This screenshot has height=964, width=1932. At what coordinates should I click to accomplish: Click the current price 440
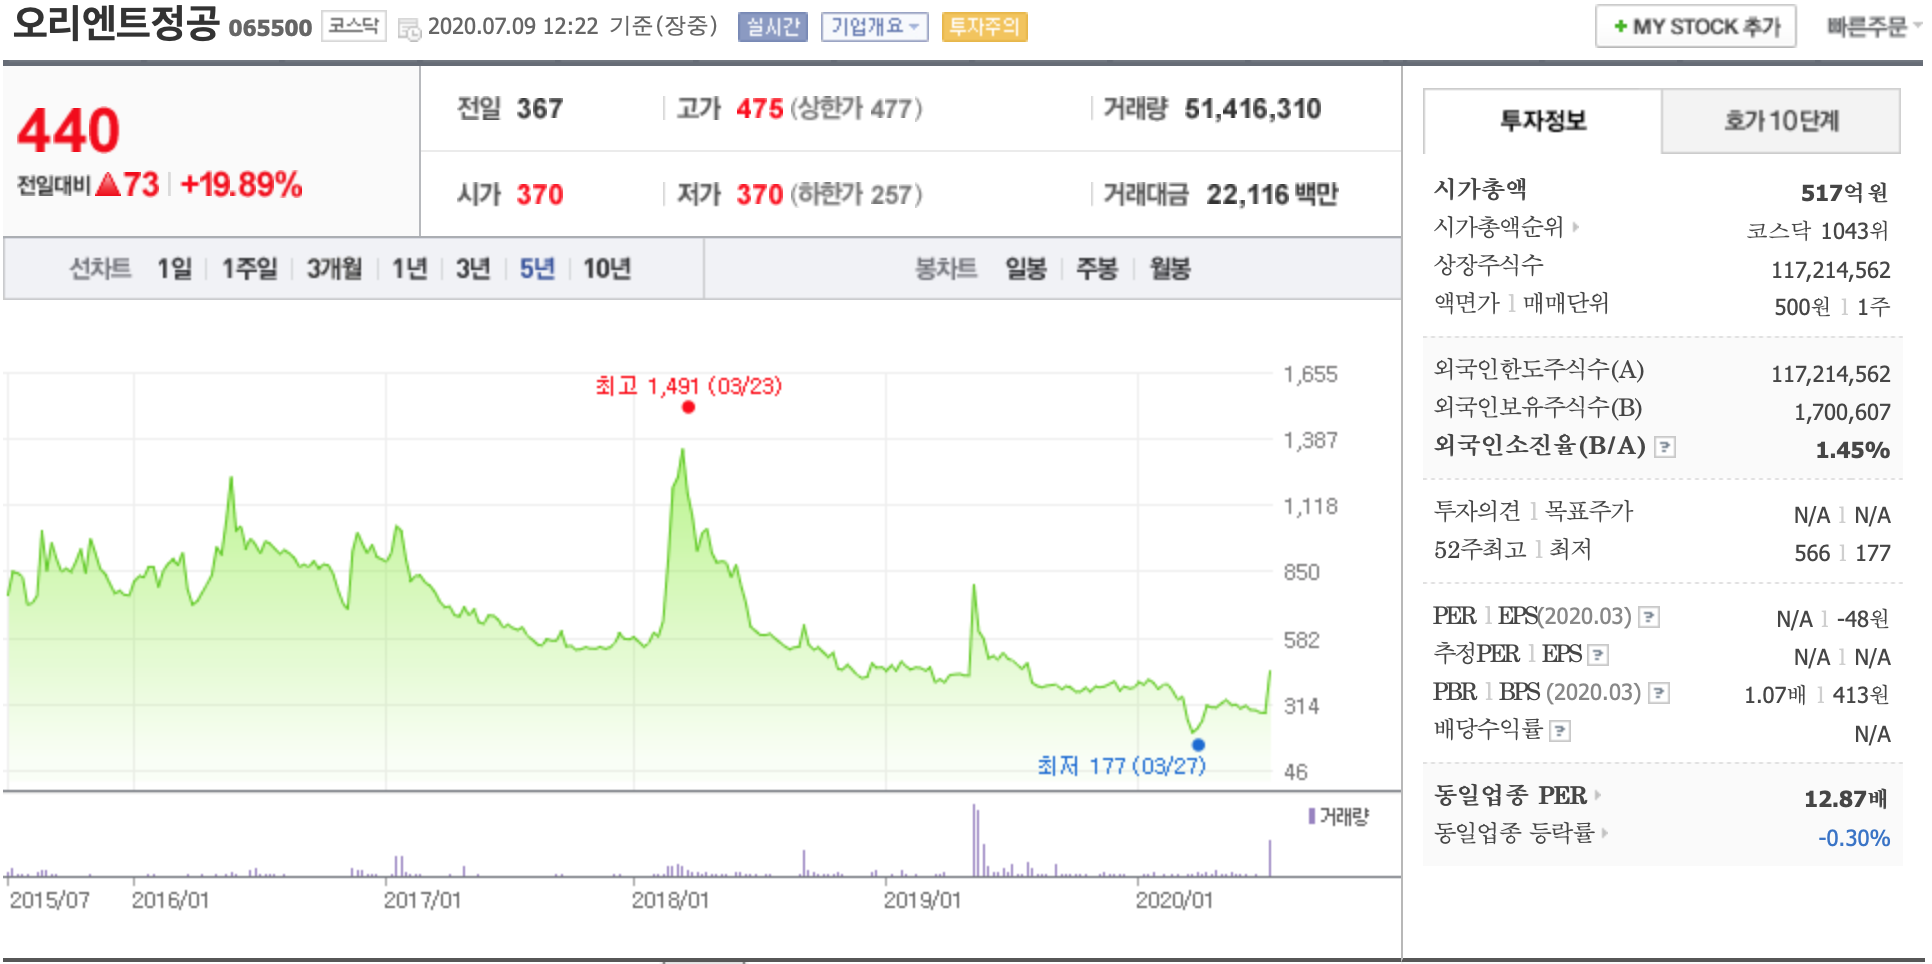coord(68,131)
